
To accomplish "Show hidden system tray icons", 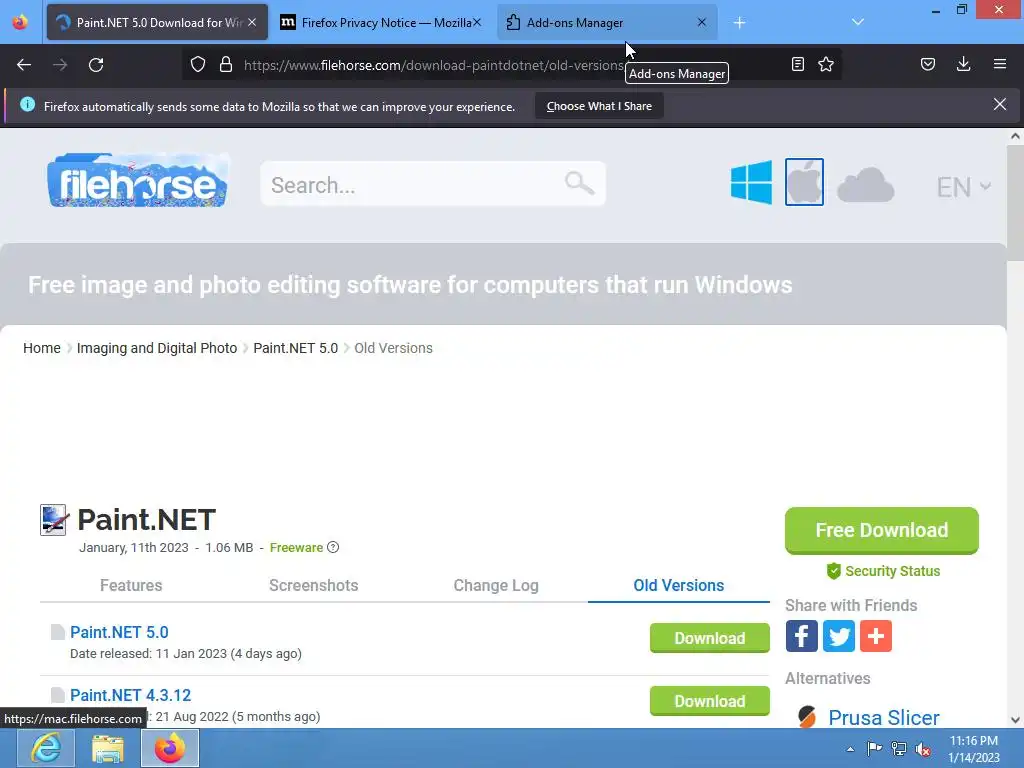I will [850, 749].
